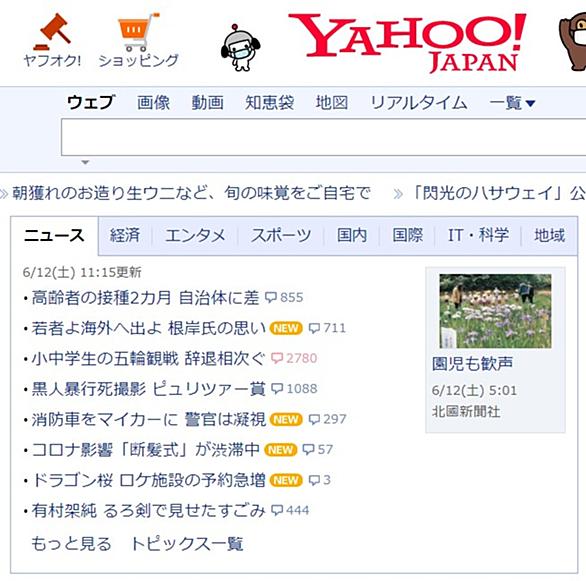
Task: Open the ヤフオク! auction hammer icon
Action: pyautogui.click(x=52, y=32)
